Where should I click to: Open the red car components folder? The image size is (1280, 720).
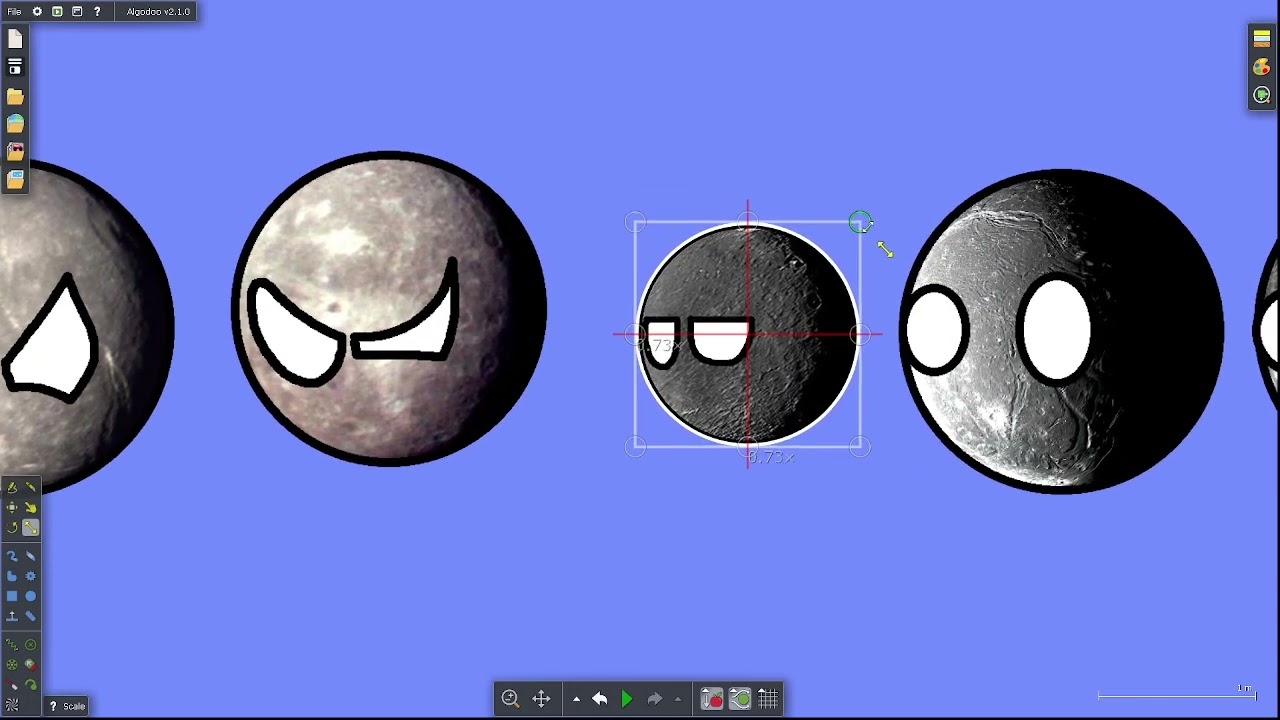(15, 152)
